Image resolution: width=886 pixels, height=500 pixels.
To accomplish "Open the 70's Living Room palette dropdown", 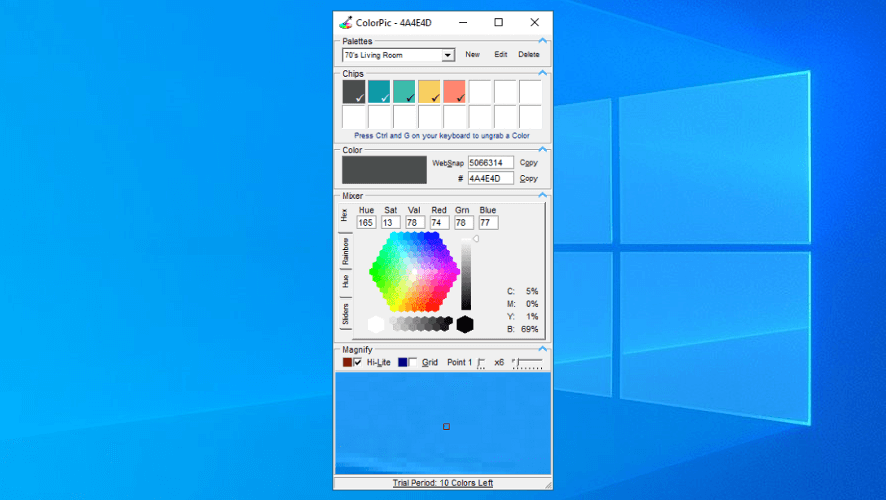I will point(448,55).
